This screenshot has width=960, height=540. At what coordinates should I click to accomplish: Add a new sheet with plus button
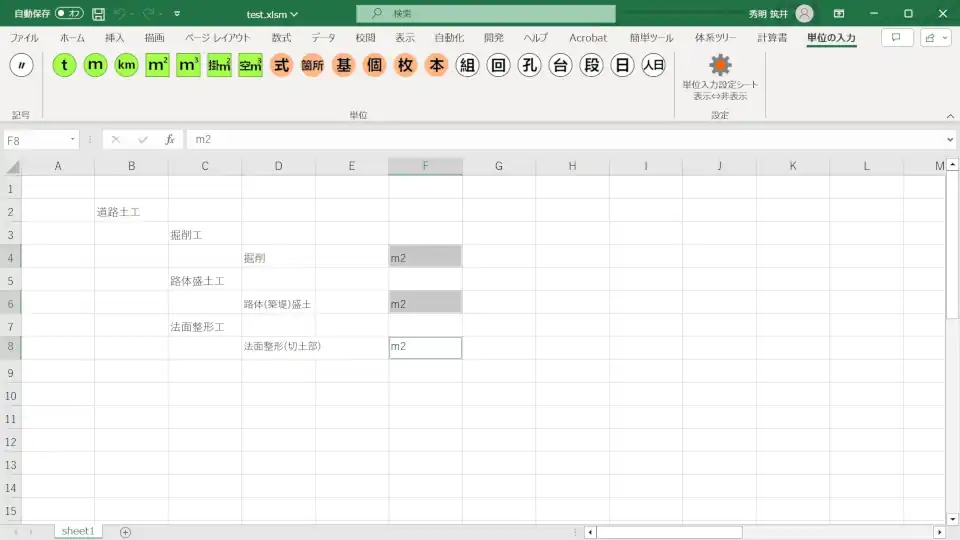[125, 532]
